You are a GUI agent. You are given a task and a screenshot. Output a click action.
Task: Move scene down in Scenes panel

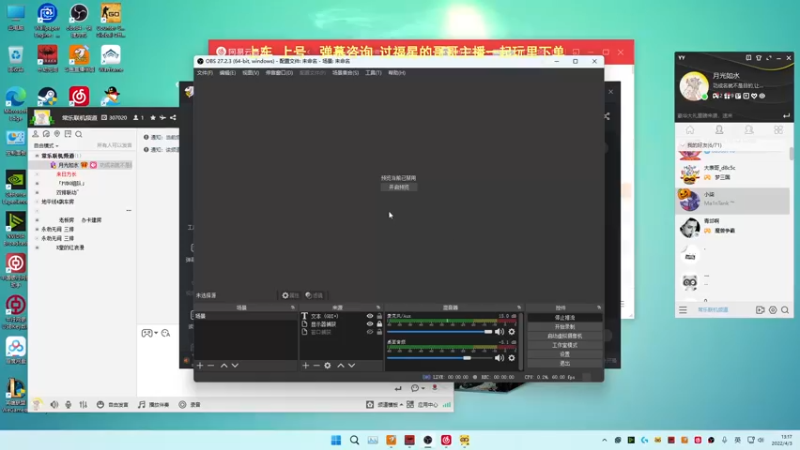[x=235, y=365]
